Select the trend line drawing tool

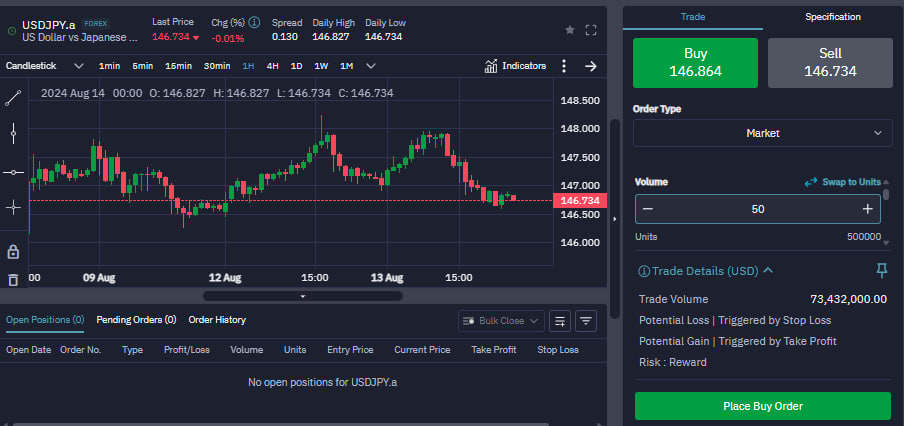13,99
